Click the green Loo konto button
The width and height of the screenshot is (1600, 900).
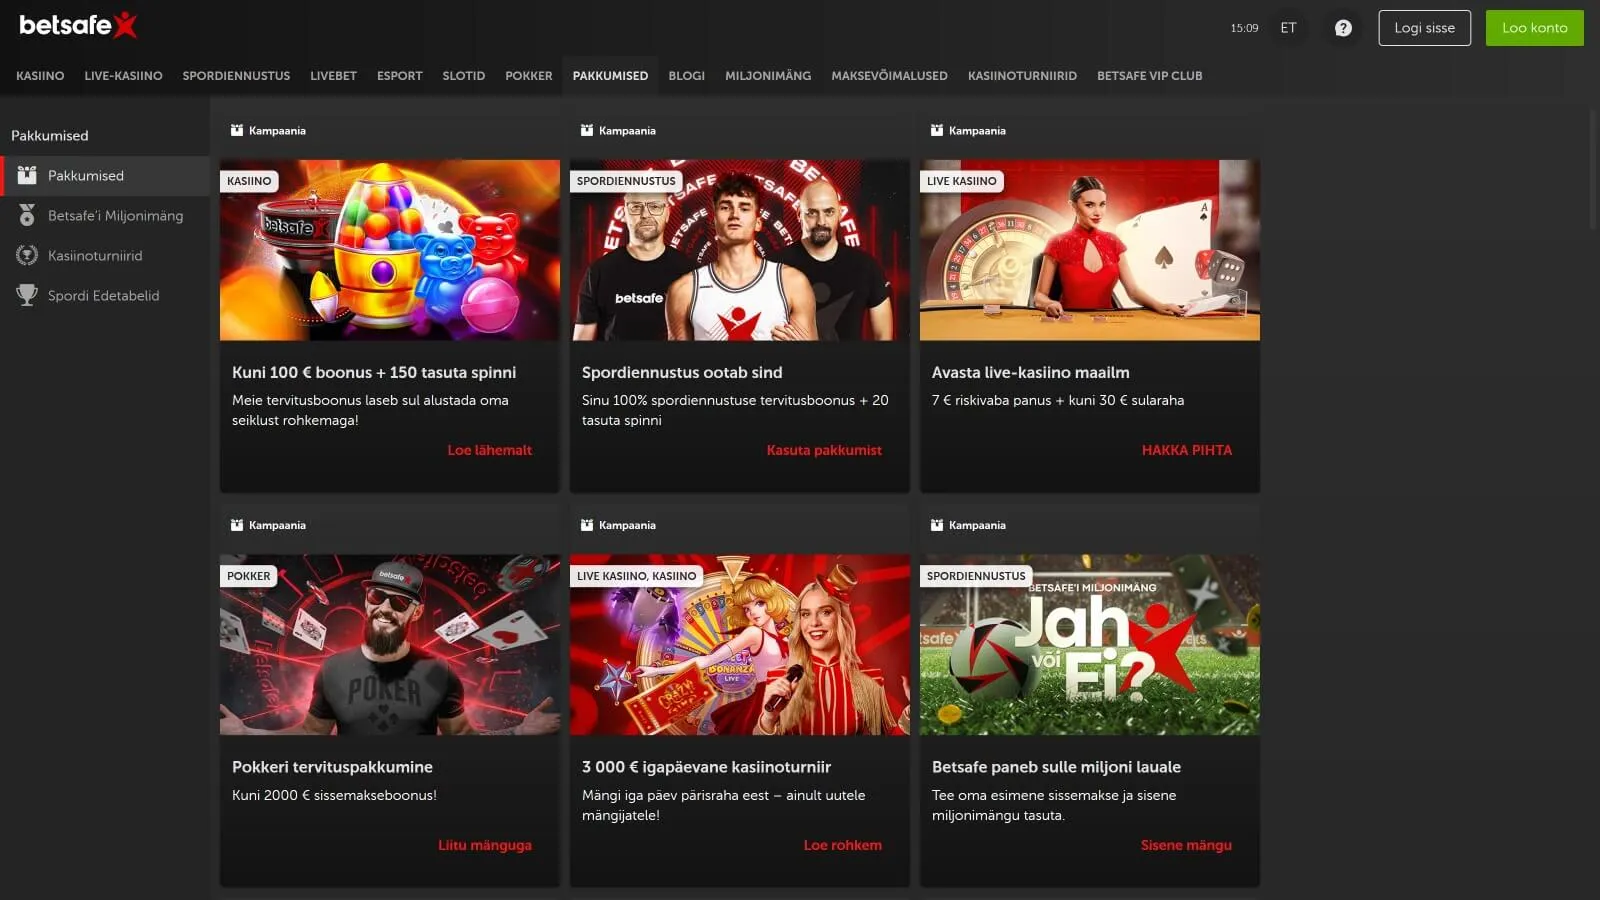1534,28
